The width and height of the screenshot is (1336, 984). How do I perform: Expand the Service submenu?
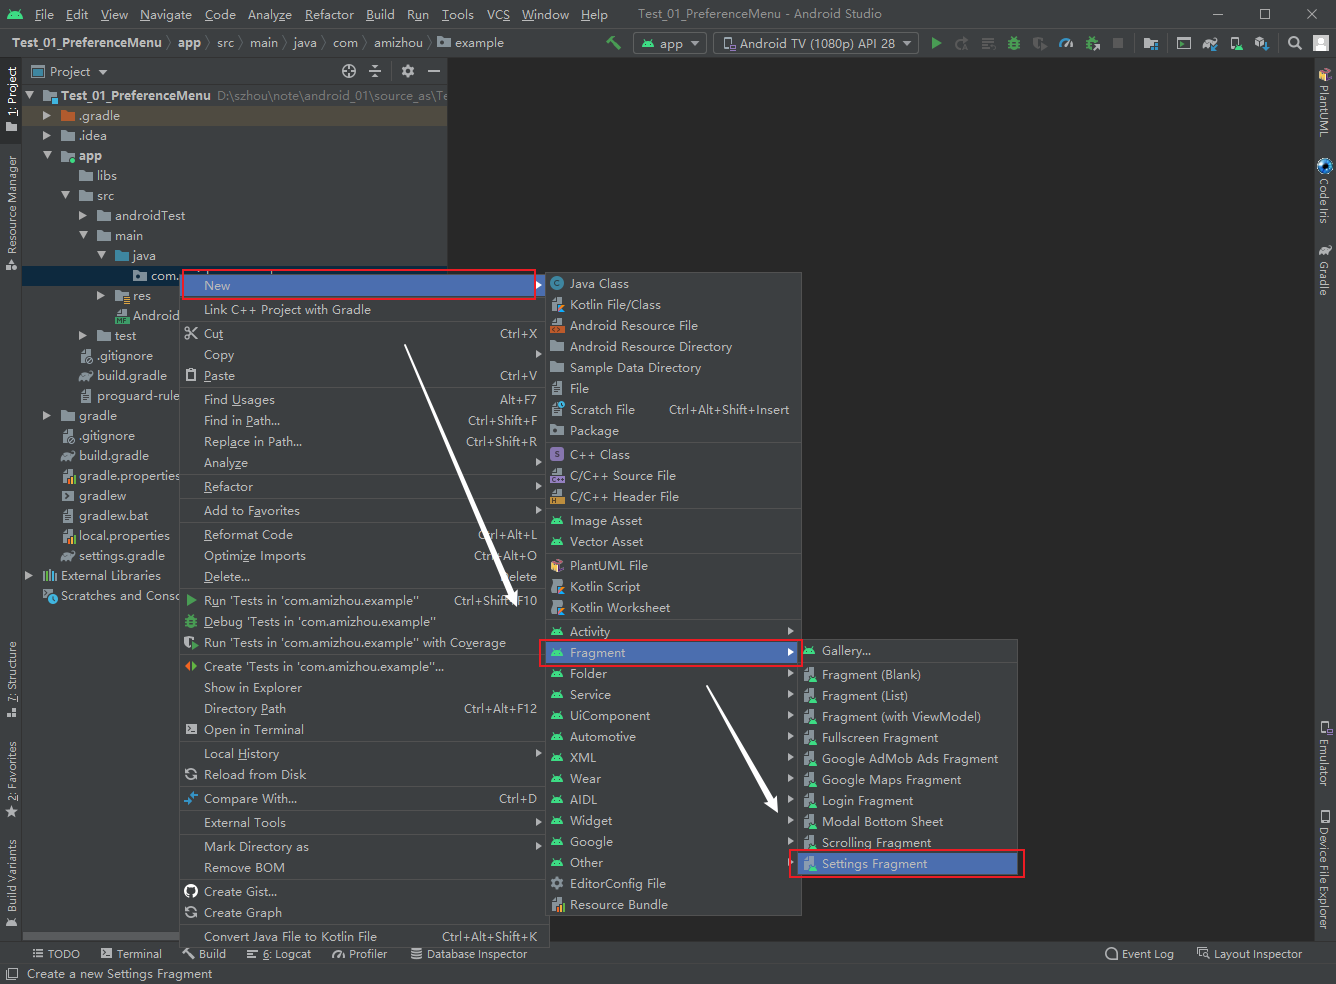click(x=674, y=695)
